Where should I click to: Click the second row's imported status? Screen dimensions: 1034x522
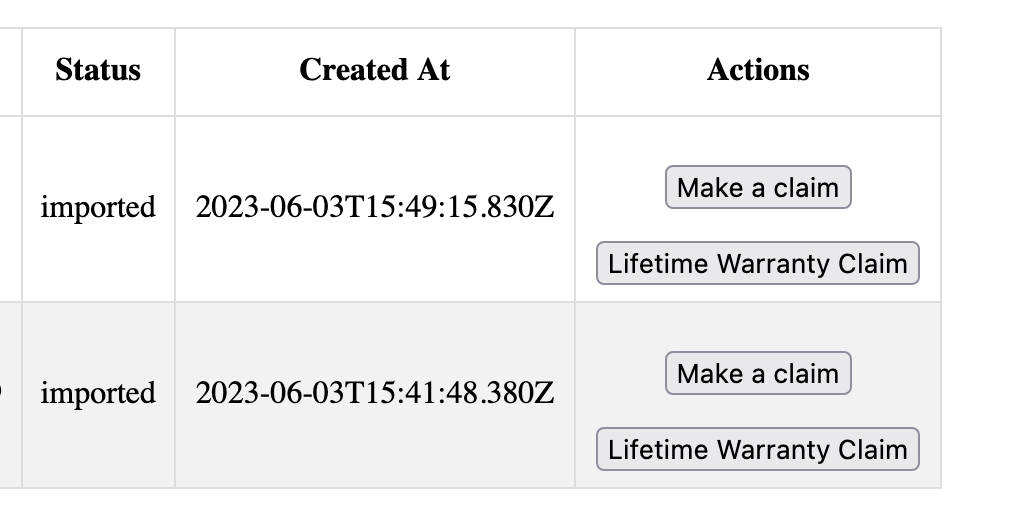[x=98, y=394]
